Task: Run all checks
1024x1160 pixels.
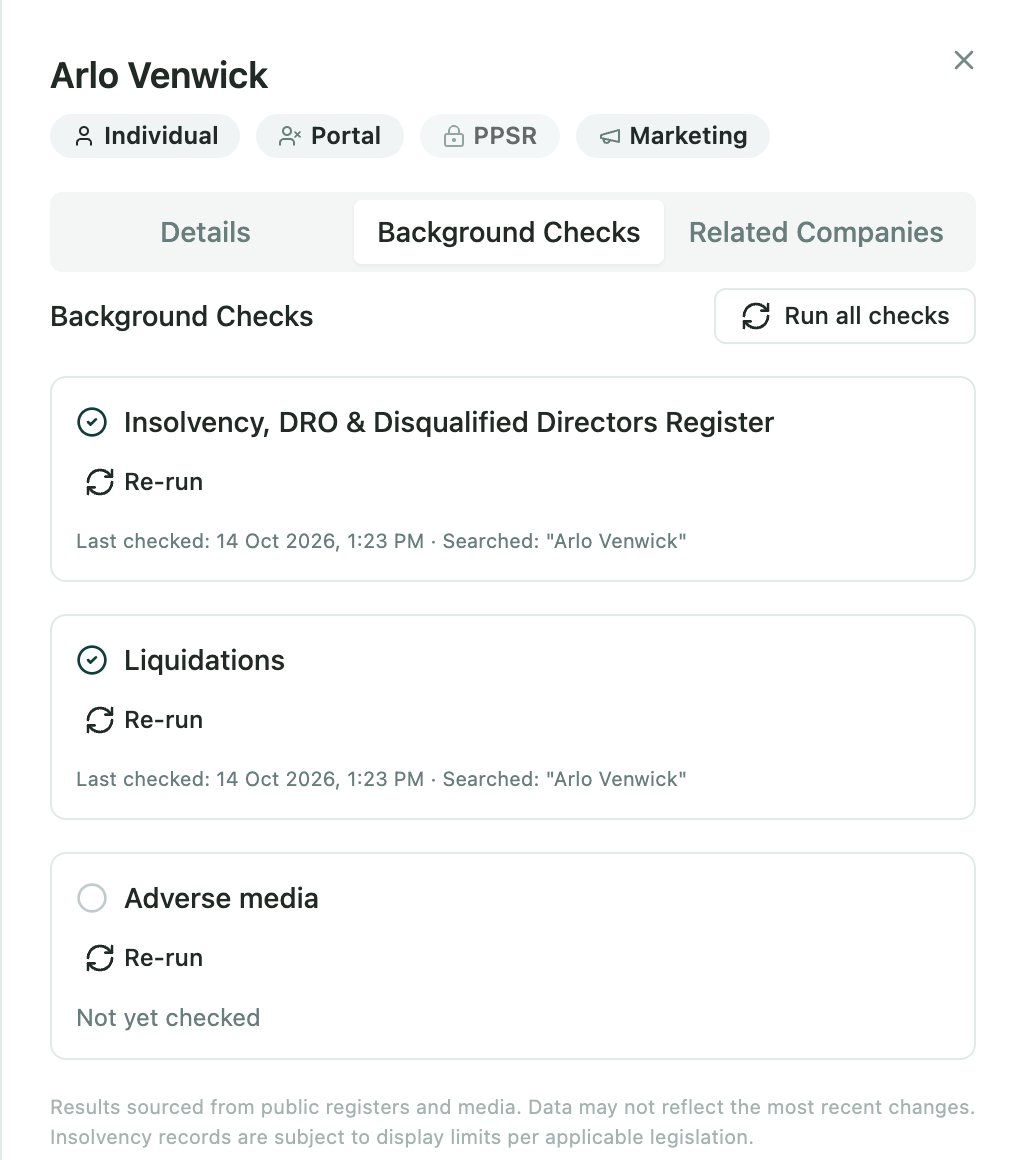Action: (x=845, y=316)
